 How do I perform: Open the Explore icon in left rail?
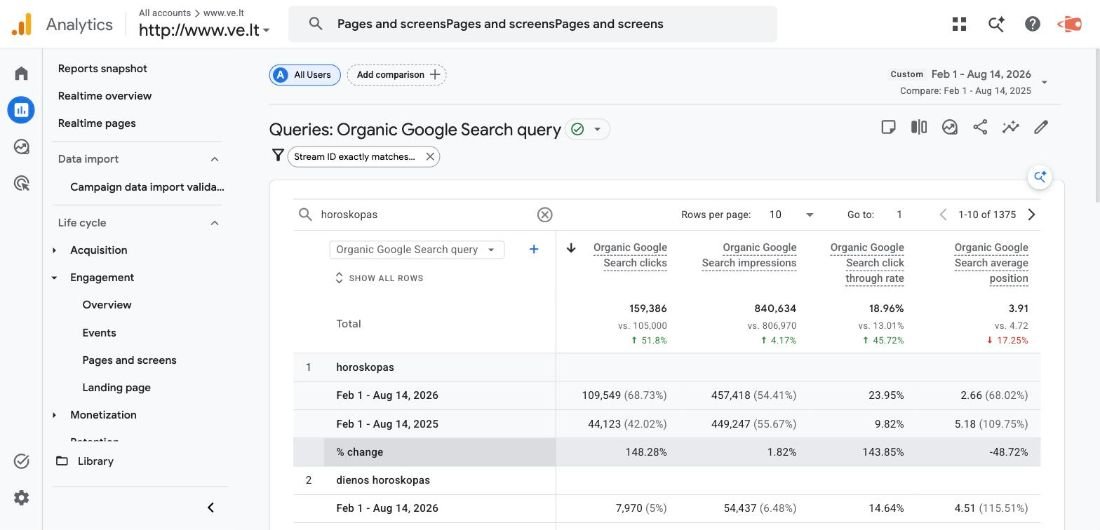21,147
